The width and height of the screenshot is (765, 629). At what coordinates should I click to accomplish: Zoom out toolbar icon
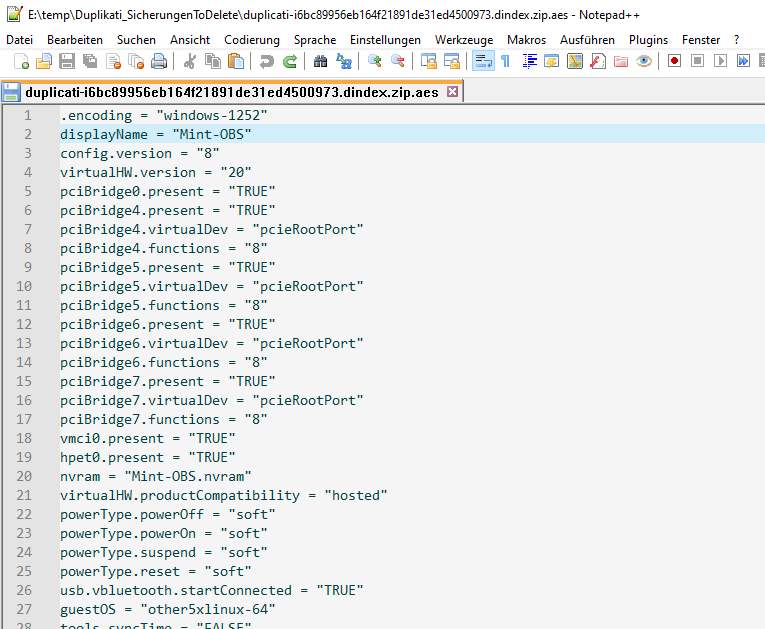(x=398, y=61)
